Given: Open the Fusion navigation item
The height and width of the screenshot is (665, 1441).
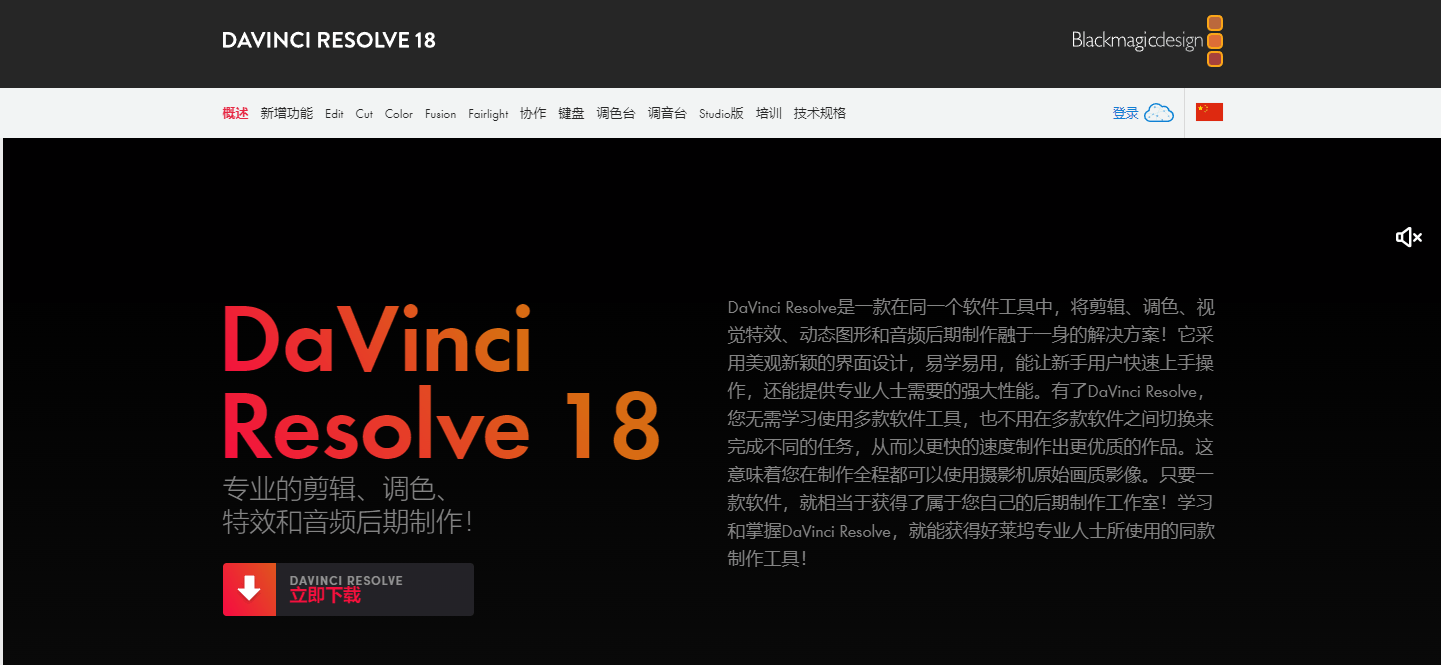Looking at the screenshot, I should [x=440, y=113].
